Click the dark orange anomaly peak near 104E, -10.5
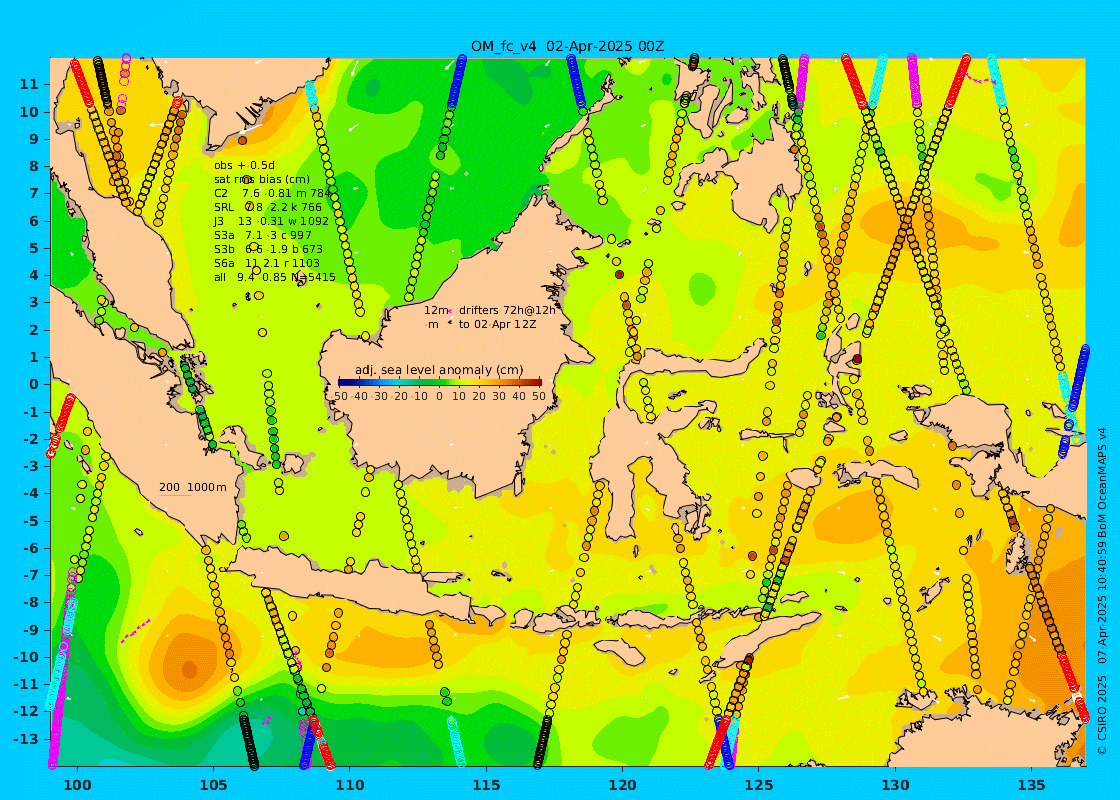 point(189,669)
